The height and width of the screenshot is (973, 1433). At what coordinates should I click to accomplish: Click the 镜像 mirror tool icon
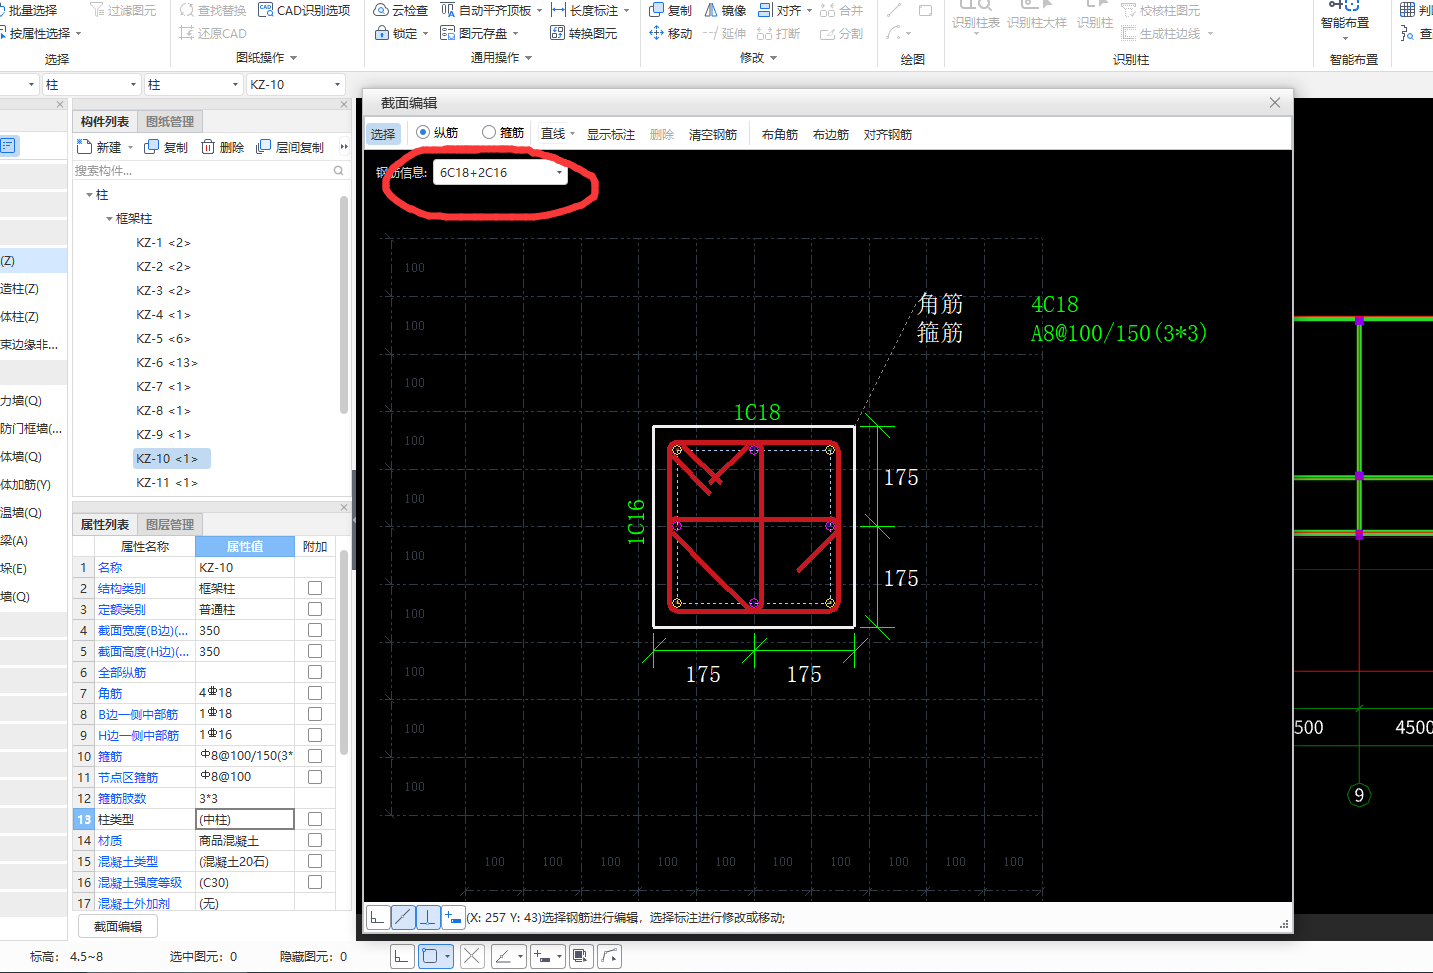[x=711, y=10]
